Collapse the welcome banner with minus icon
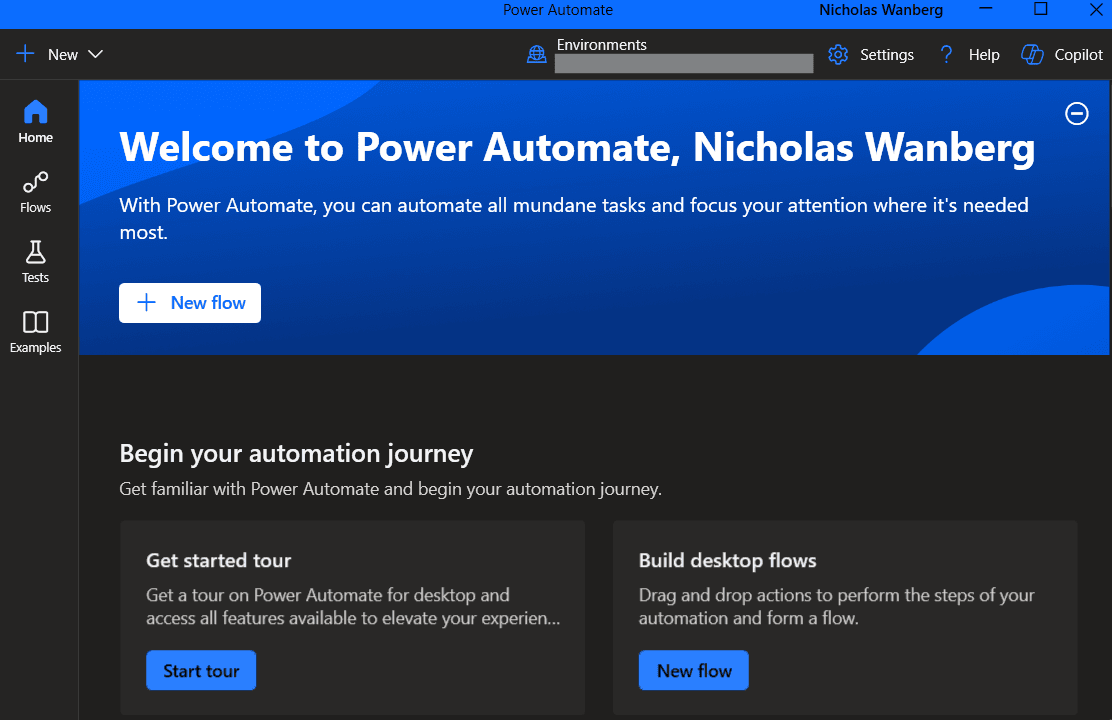The image size is (1112, 720). (x=1077, y=113)
